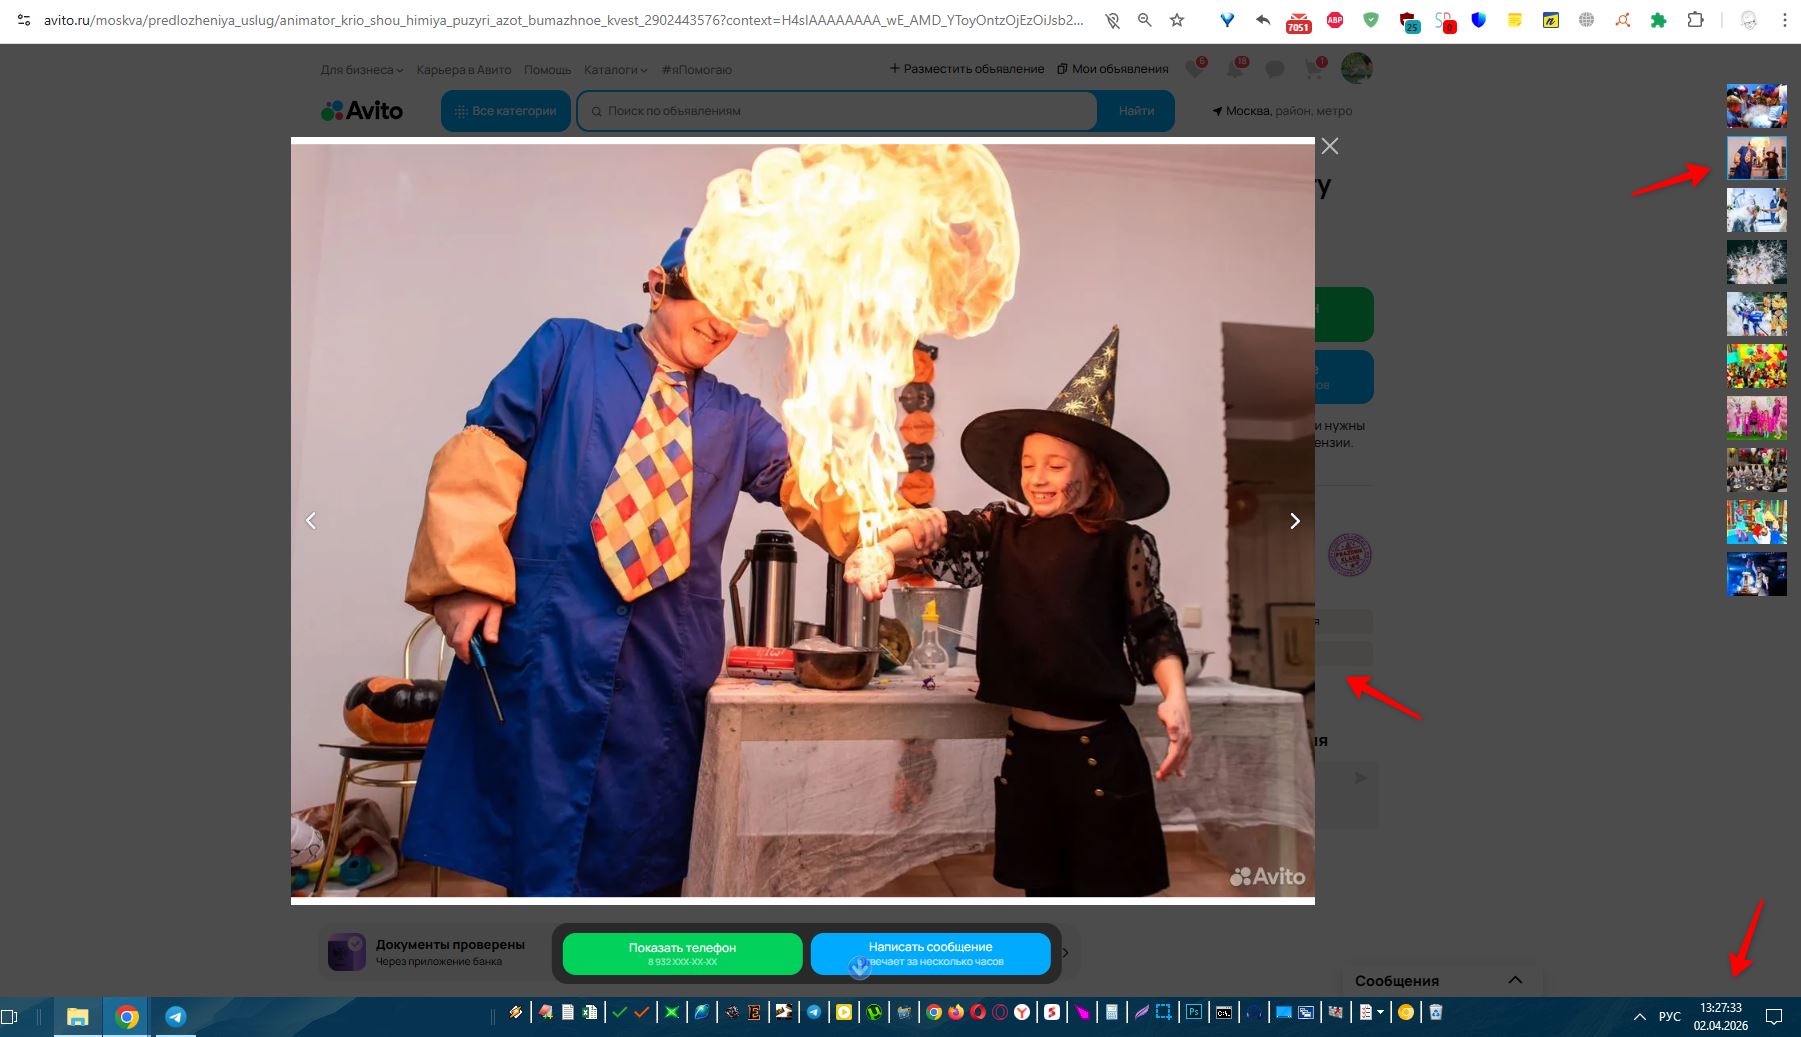Open the Yandex Browser taskbar shortcut

[1022, 1013]
